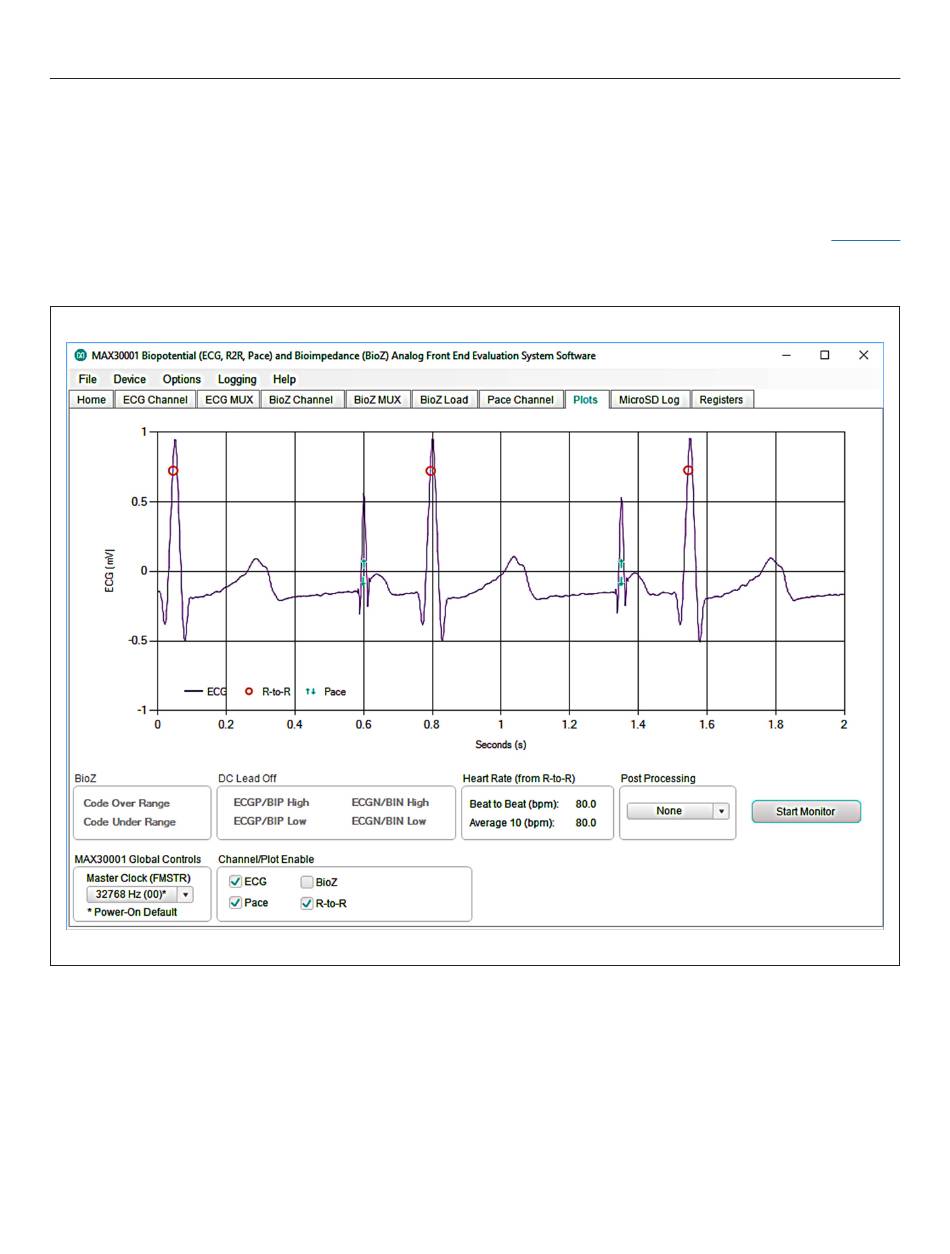Click the ECG line legend swatch
The image size is (950, 1254).
point(193,691)
